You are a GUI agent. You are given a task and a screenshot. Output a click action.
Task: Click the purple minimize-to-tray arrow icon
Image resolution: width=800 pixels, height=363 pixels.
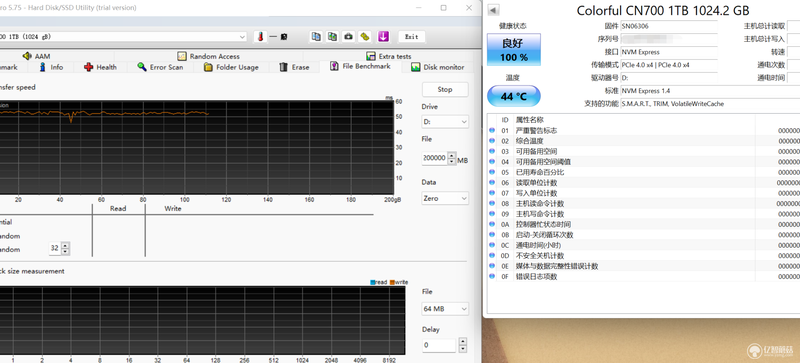click(x=384, y=37)
